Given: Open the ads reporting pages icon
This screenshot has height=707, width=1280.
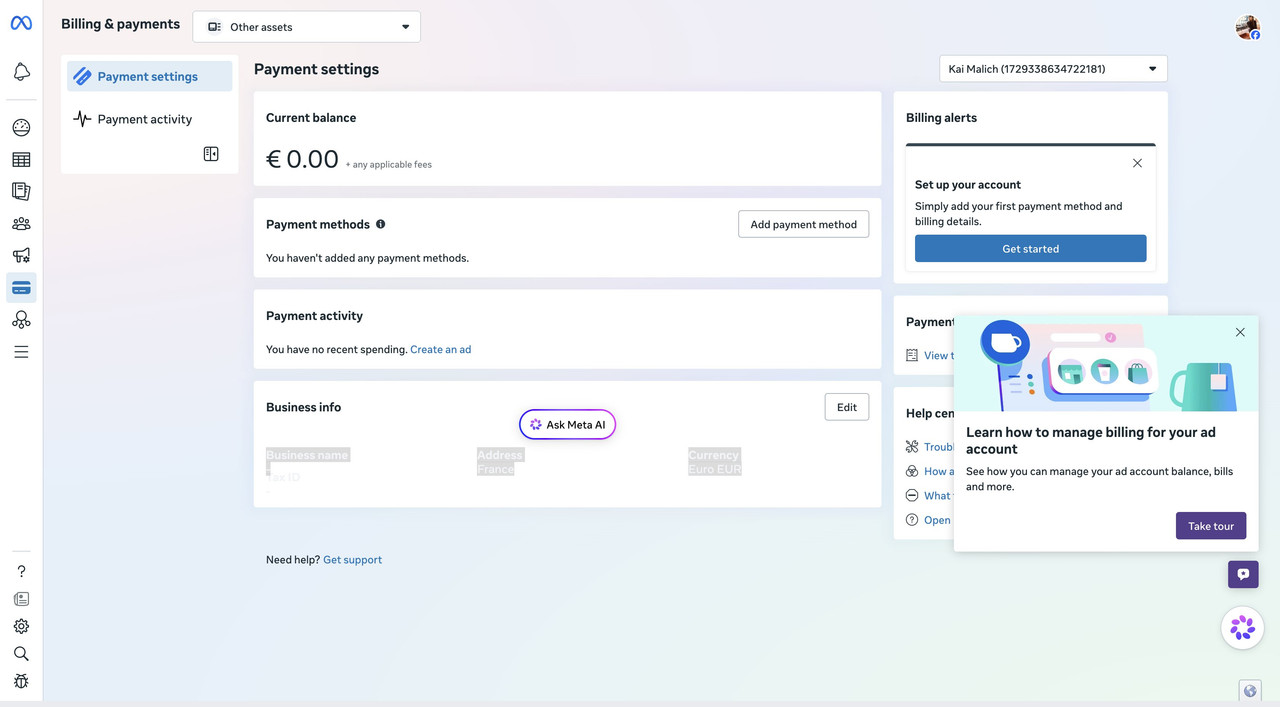Looking at the screenshot, I should point(21,191).
